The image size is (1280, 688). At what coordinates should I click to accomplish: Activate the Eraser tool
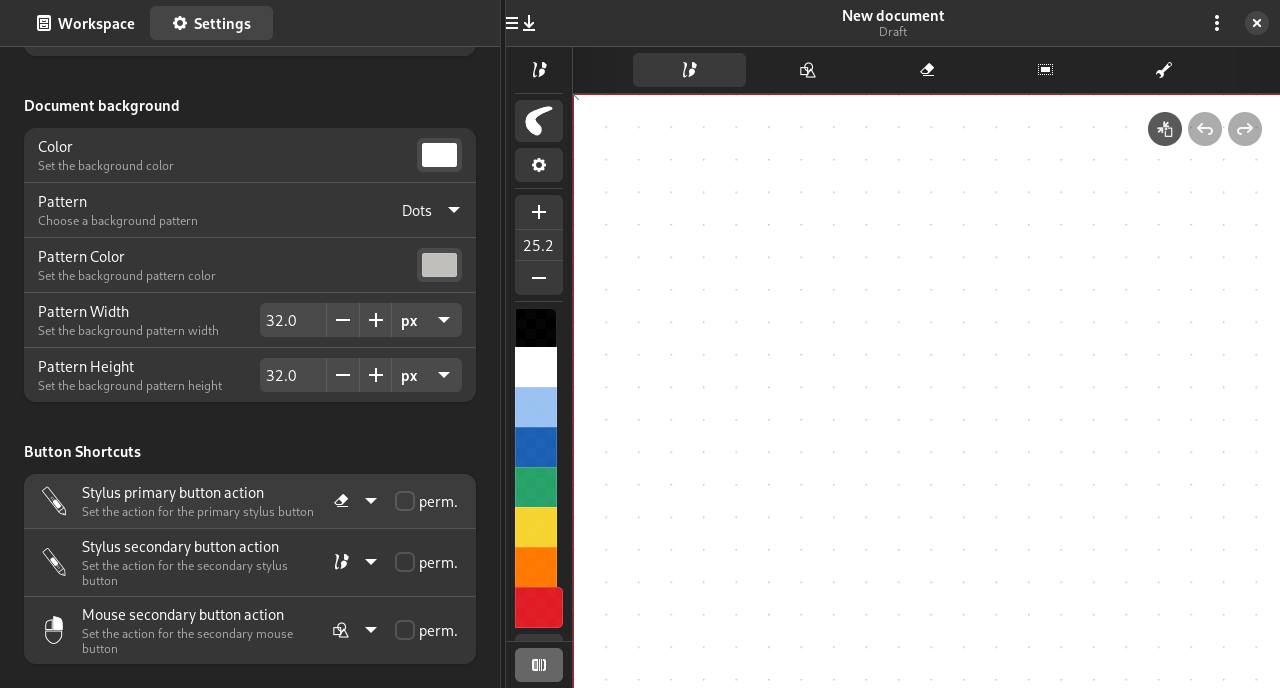pos(925,69)
